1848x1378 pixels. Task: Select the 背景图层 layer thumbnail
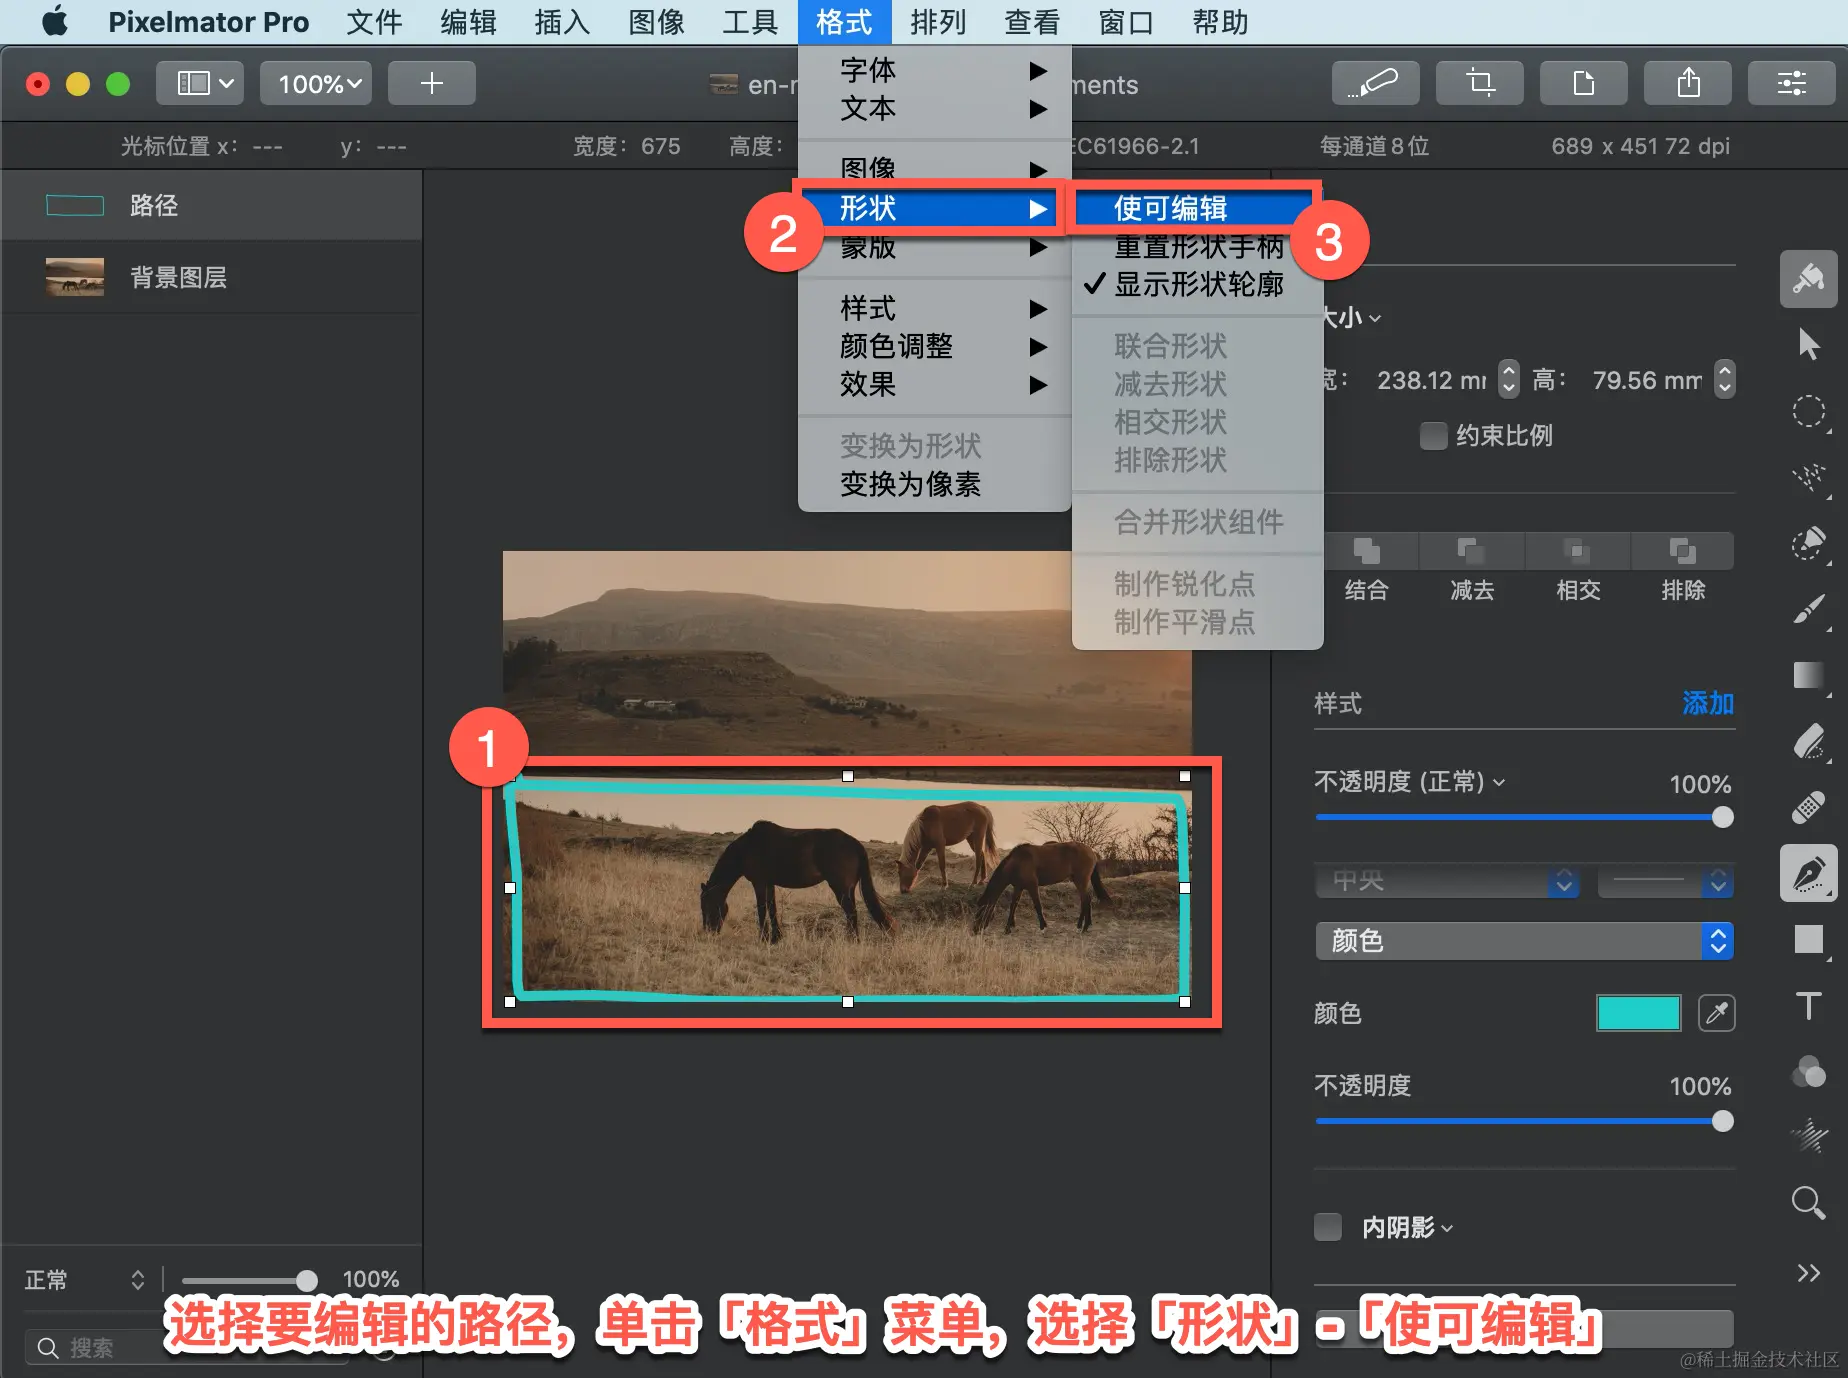(75, 277)
